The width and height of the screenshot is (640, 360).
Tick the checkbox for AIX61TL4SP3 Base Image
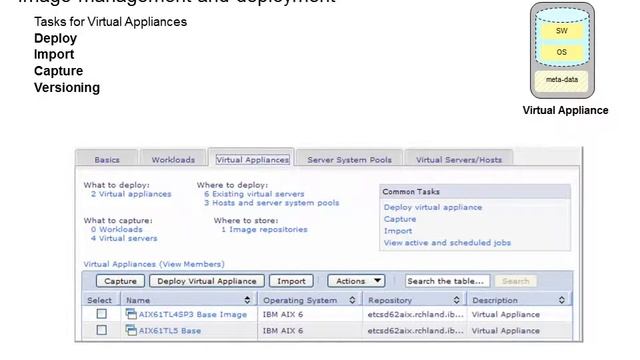pos(102,314)
